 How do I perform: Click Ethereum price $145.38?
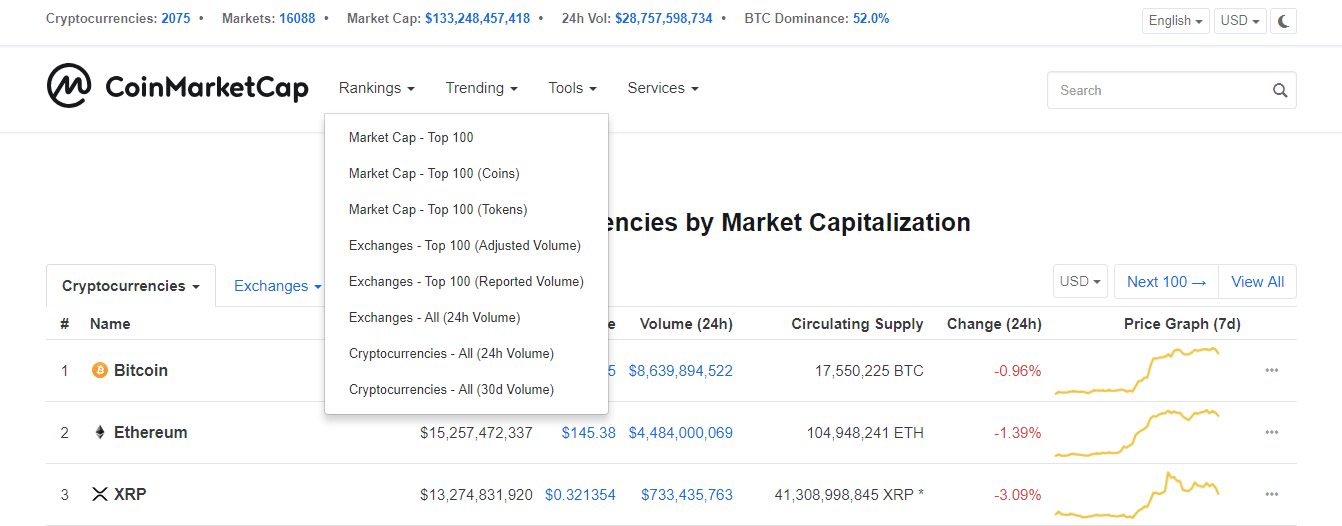pos(588,432)
